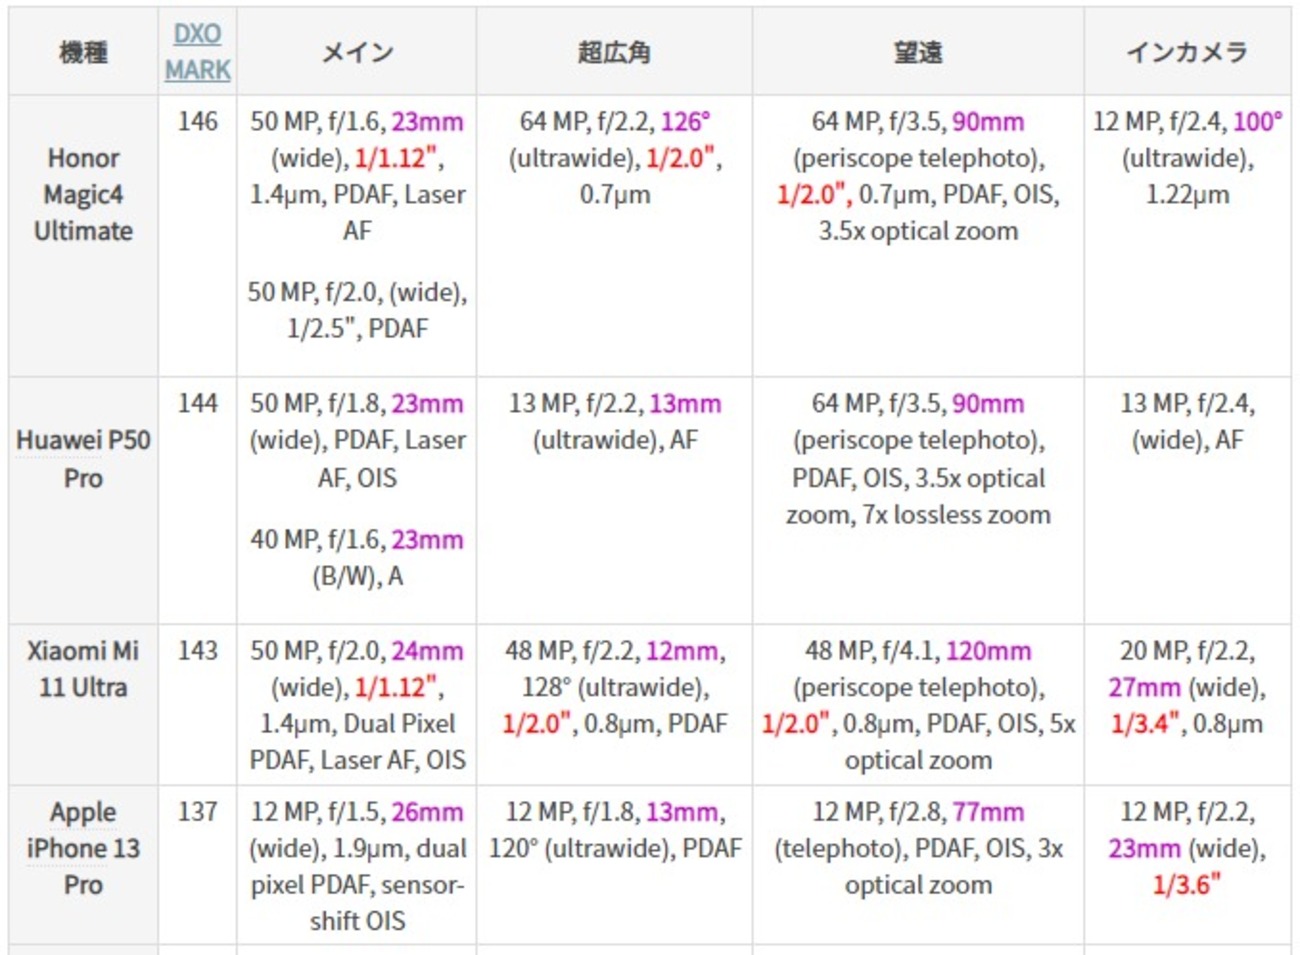The image size is (1300, 955).
Task: Click the 超広角 column header
Action: coord(614,52)
